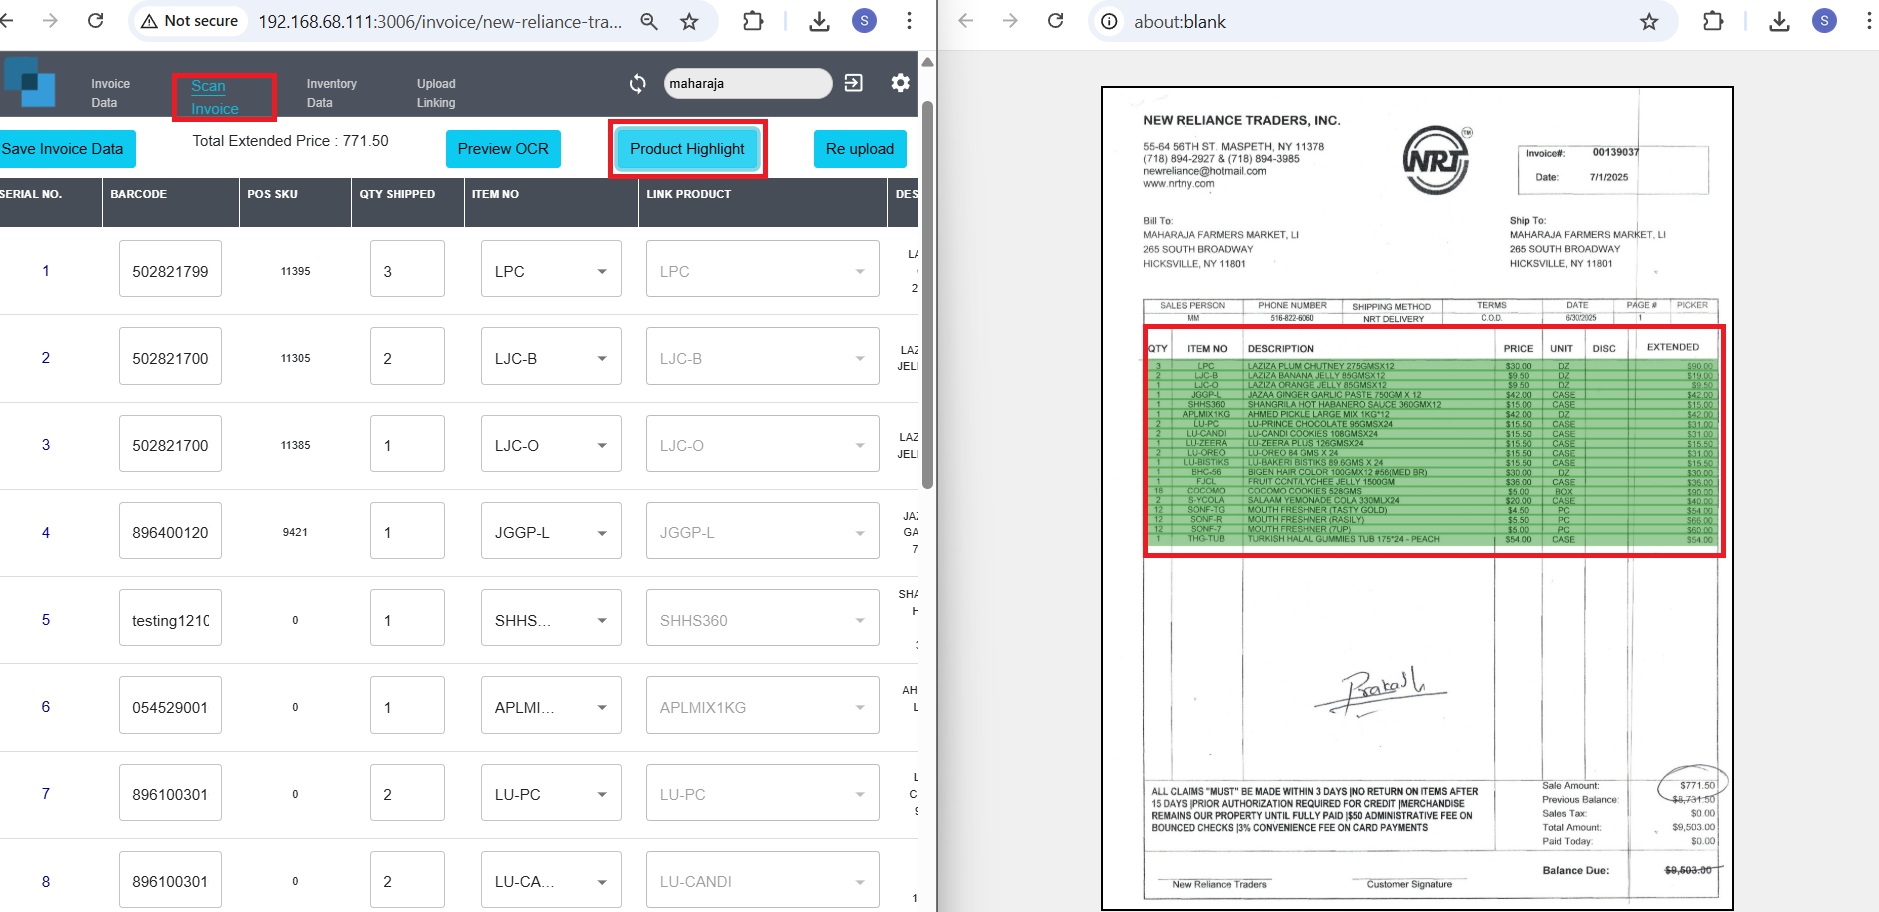1879x912 pixels.
Task: Bookmark the about:blank page with the star
Action: [x=1649, y=21]
